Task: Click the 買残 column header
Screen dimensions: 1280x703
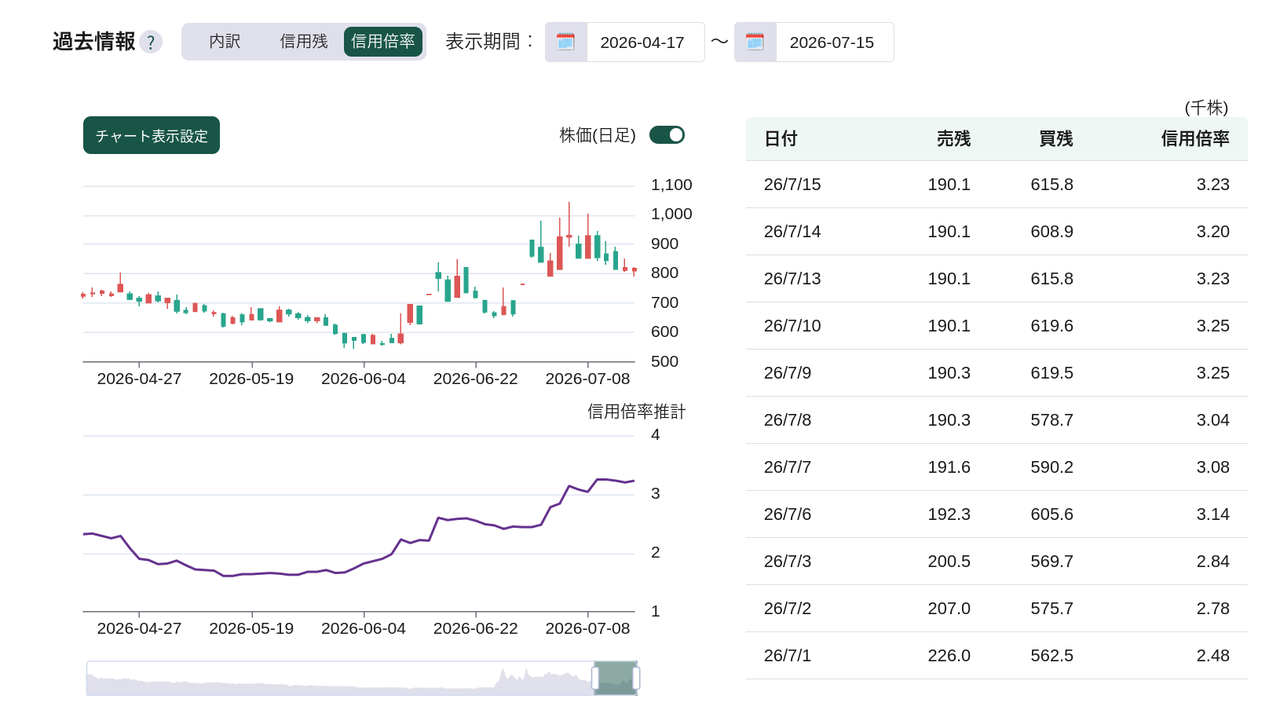Action: click(1056, 139)
